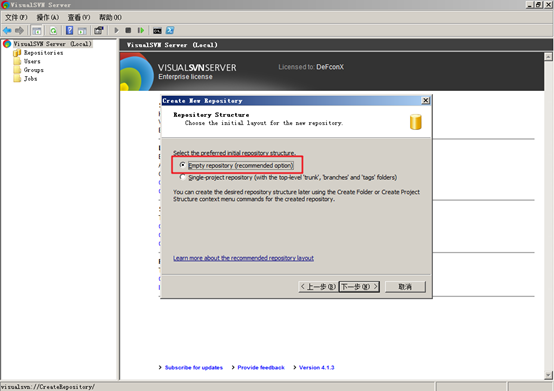Click the Restart service icon
The image size is (554, 391).
tap(141, 31)
